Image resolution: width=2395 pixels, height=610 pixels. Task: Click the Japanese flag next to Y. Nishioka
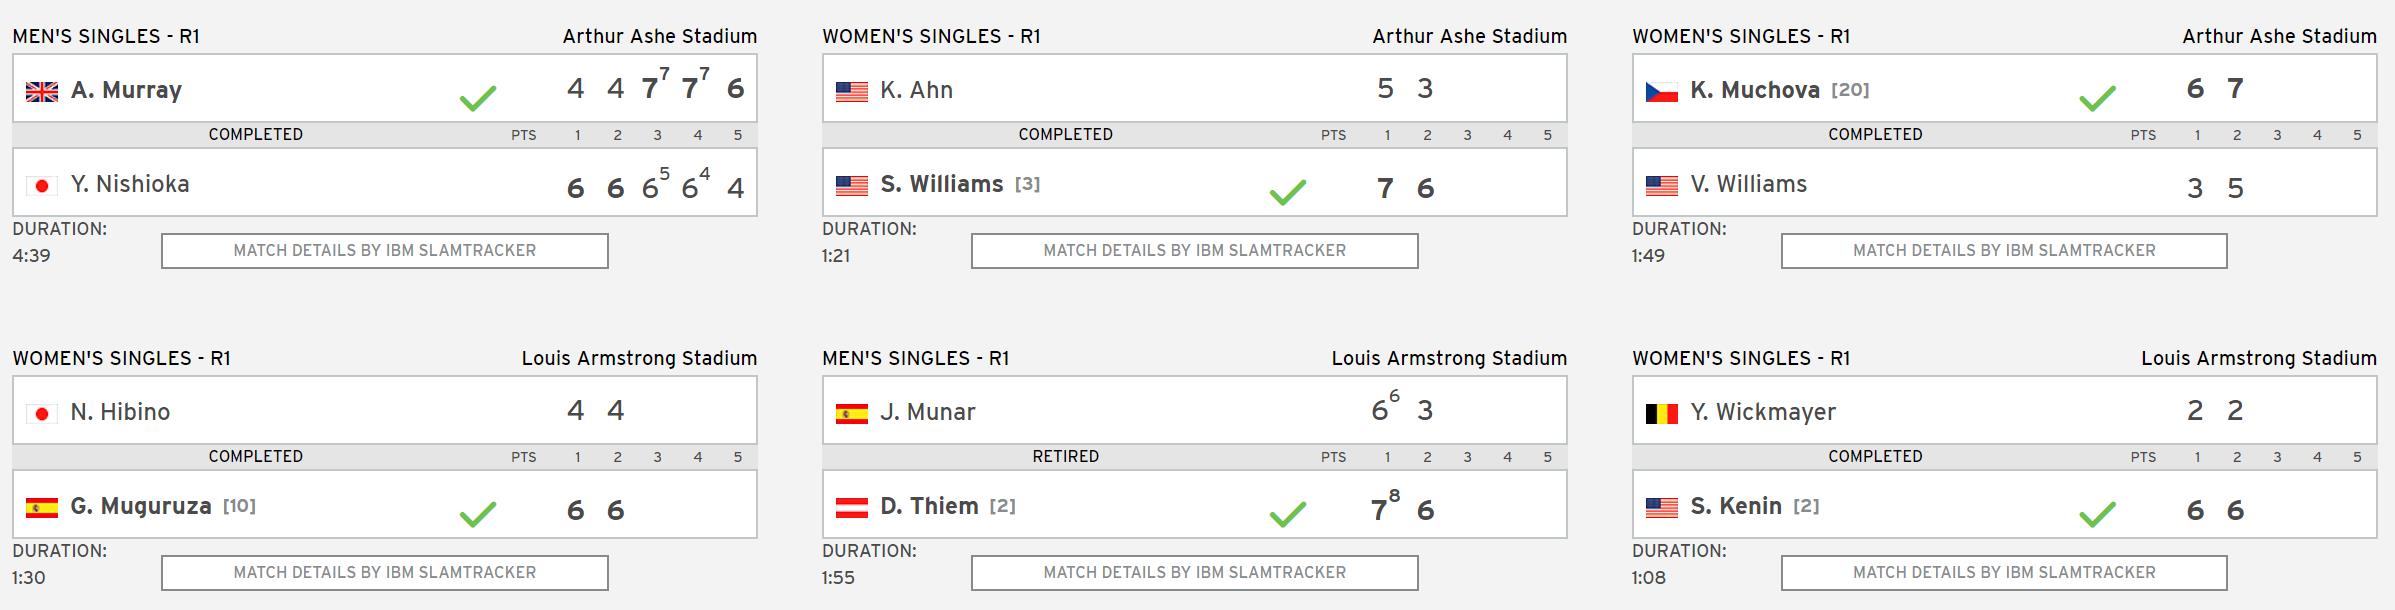[x=42, y=186]
